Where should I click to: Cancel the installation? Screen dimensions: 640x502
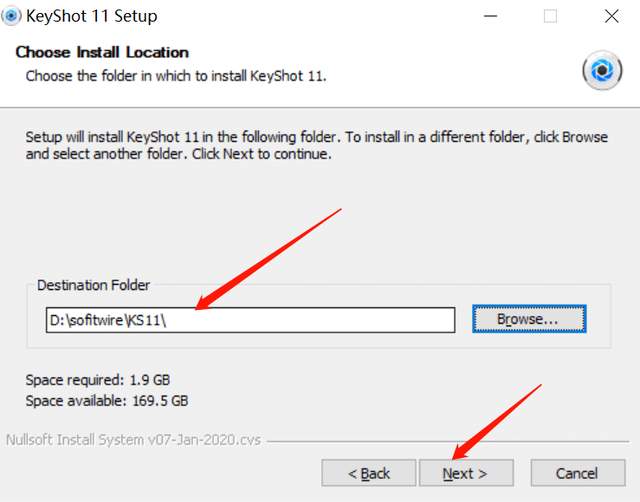577,473
